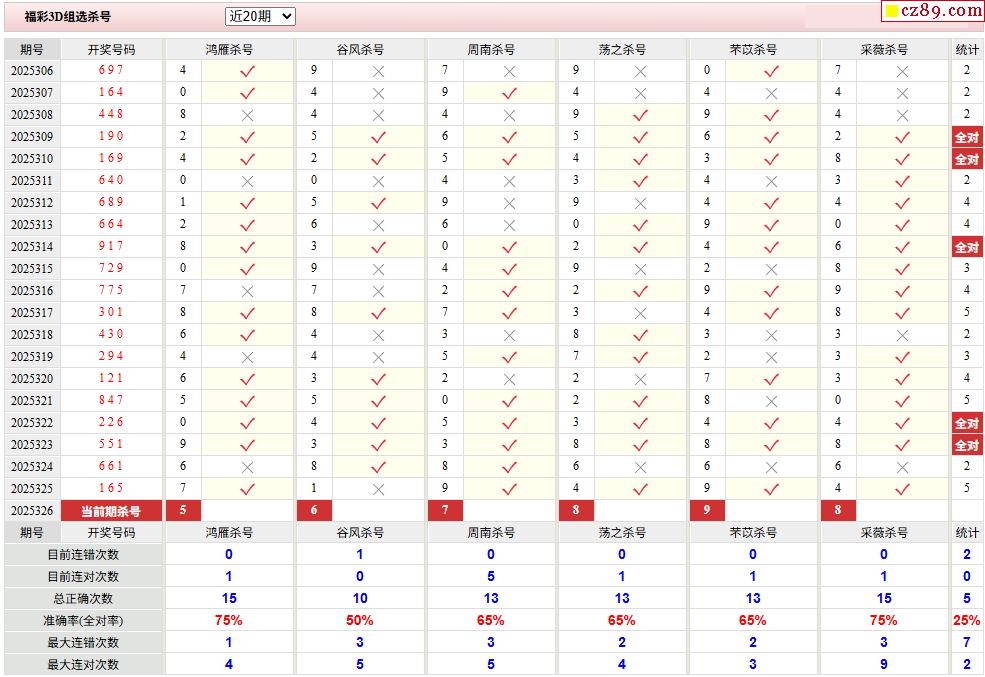Click red checkmark for 鸿雁 in row 2025306
This screenshot has height=677, width=985.
[x=248, y=71]
